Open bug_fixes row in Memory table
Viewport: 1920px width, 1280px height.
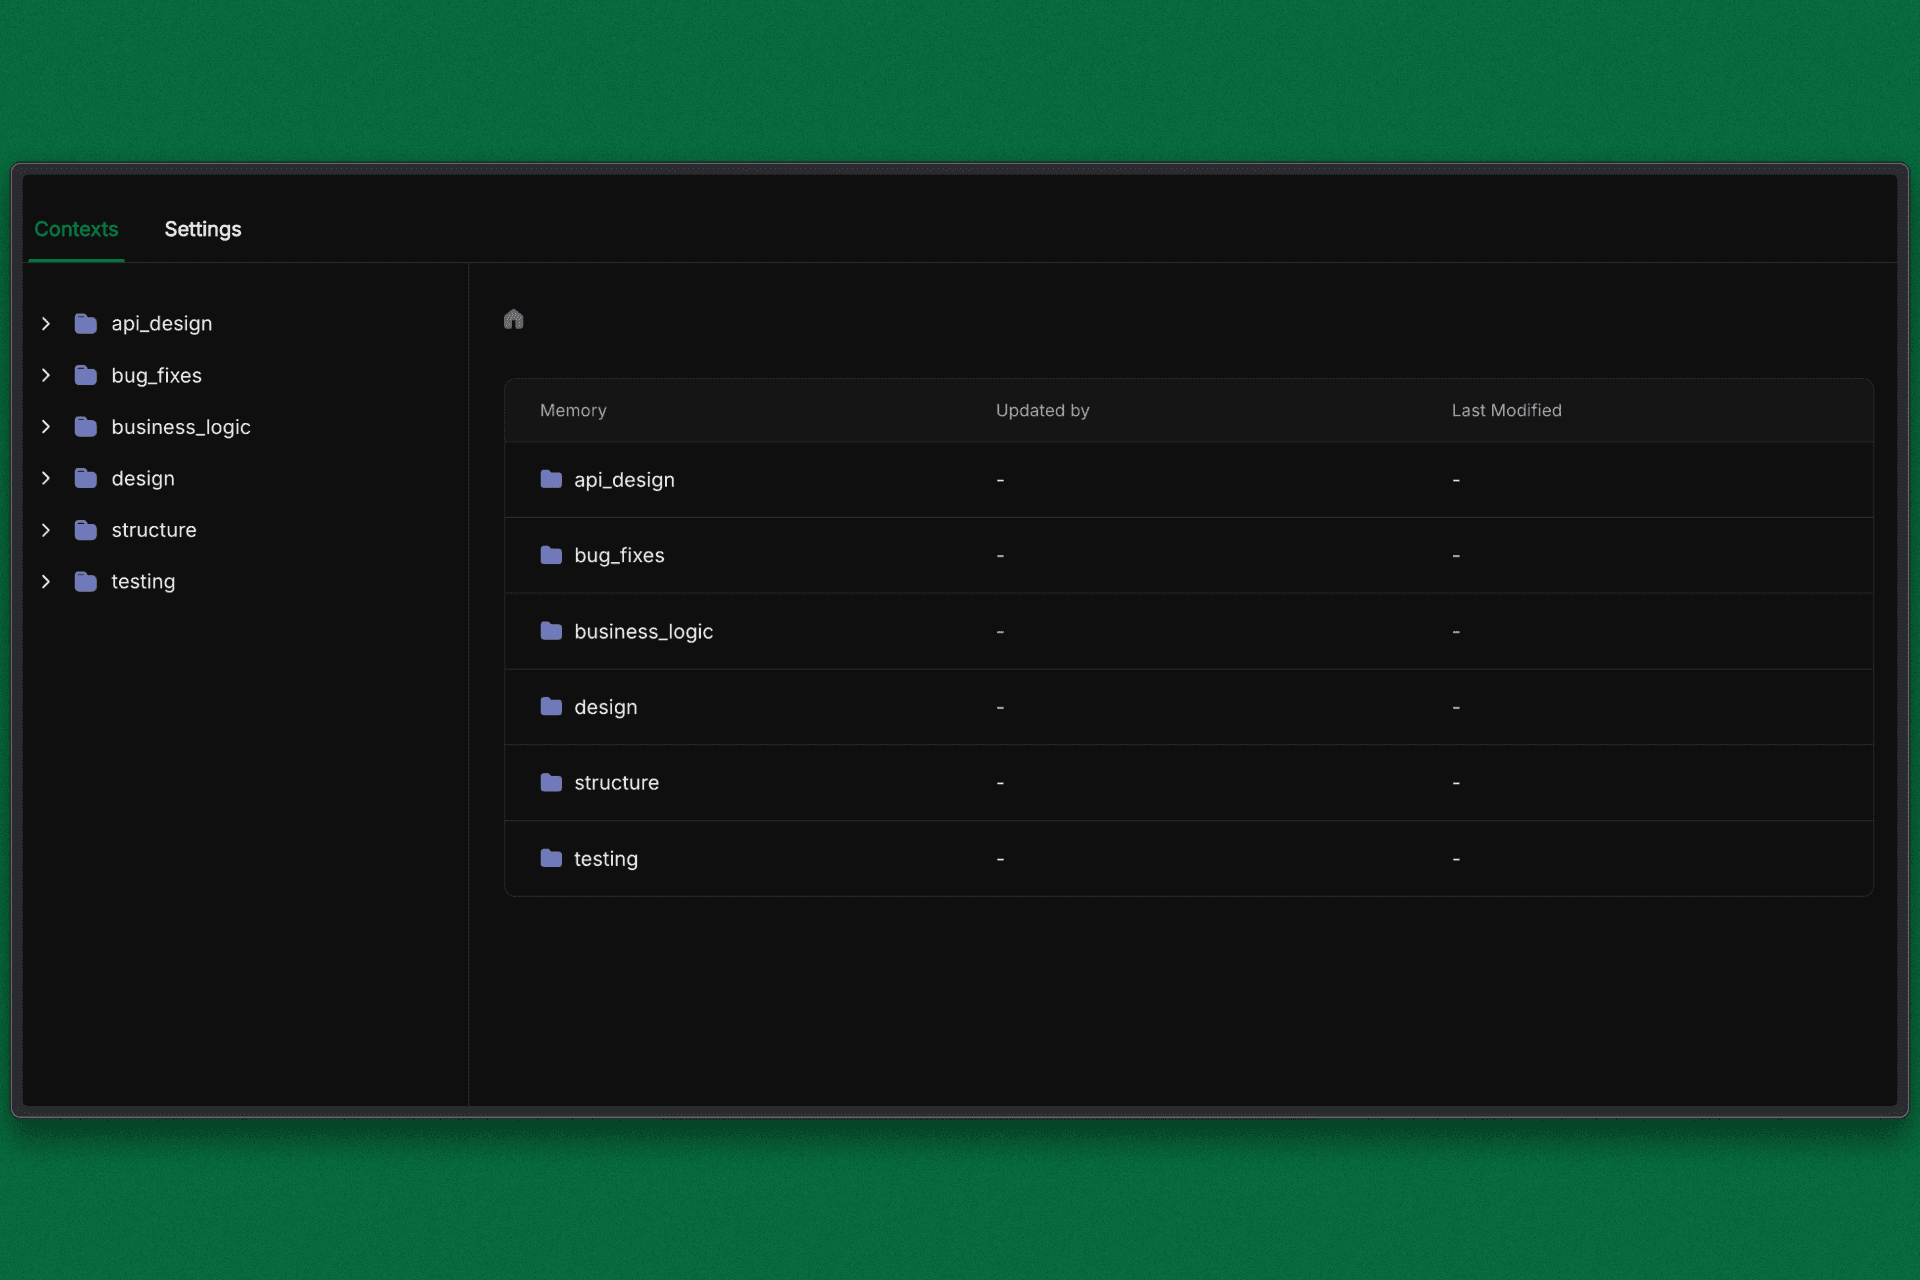pyautogui.click(x=619, y=556)
